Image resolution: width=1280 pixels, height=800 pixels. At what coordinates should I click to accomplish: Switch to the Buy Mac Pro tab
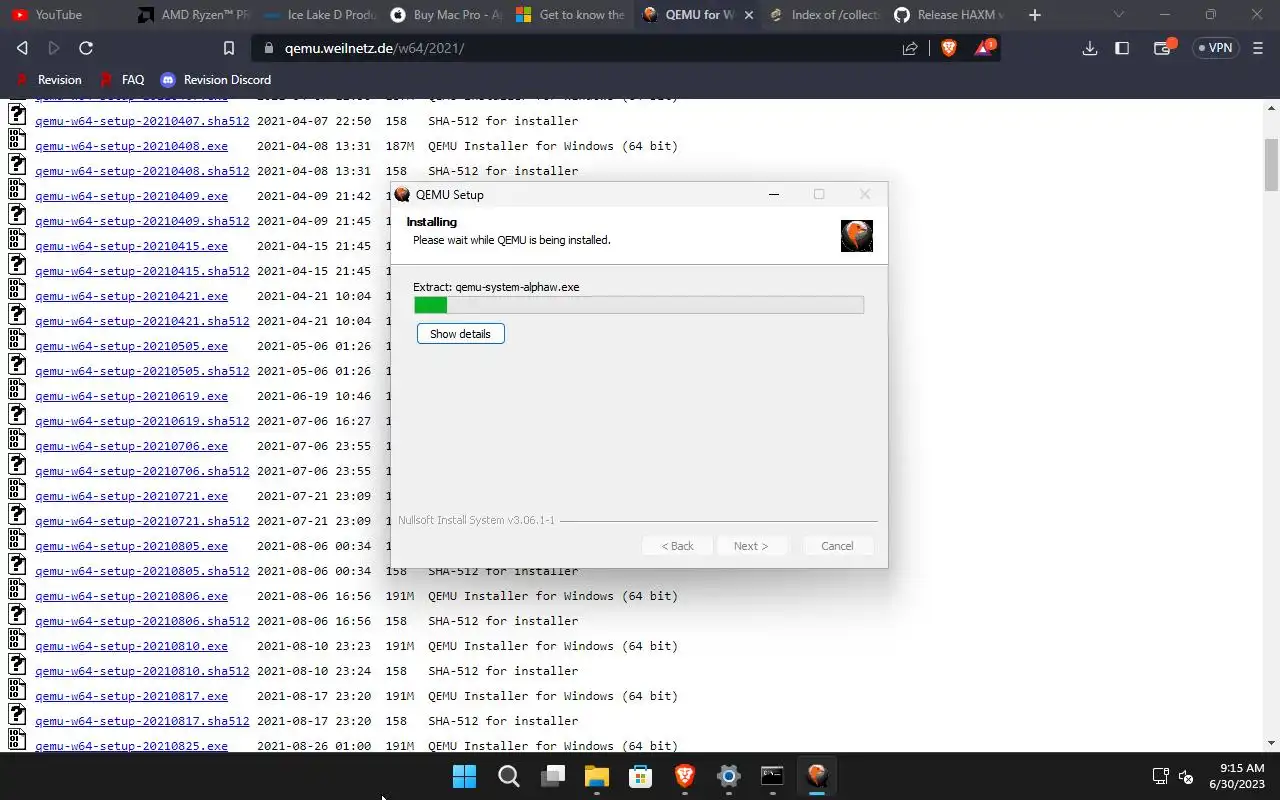tap(445, 15)
